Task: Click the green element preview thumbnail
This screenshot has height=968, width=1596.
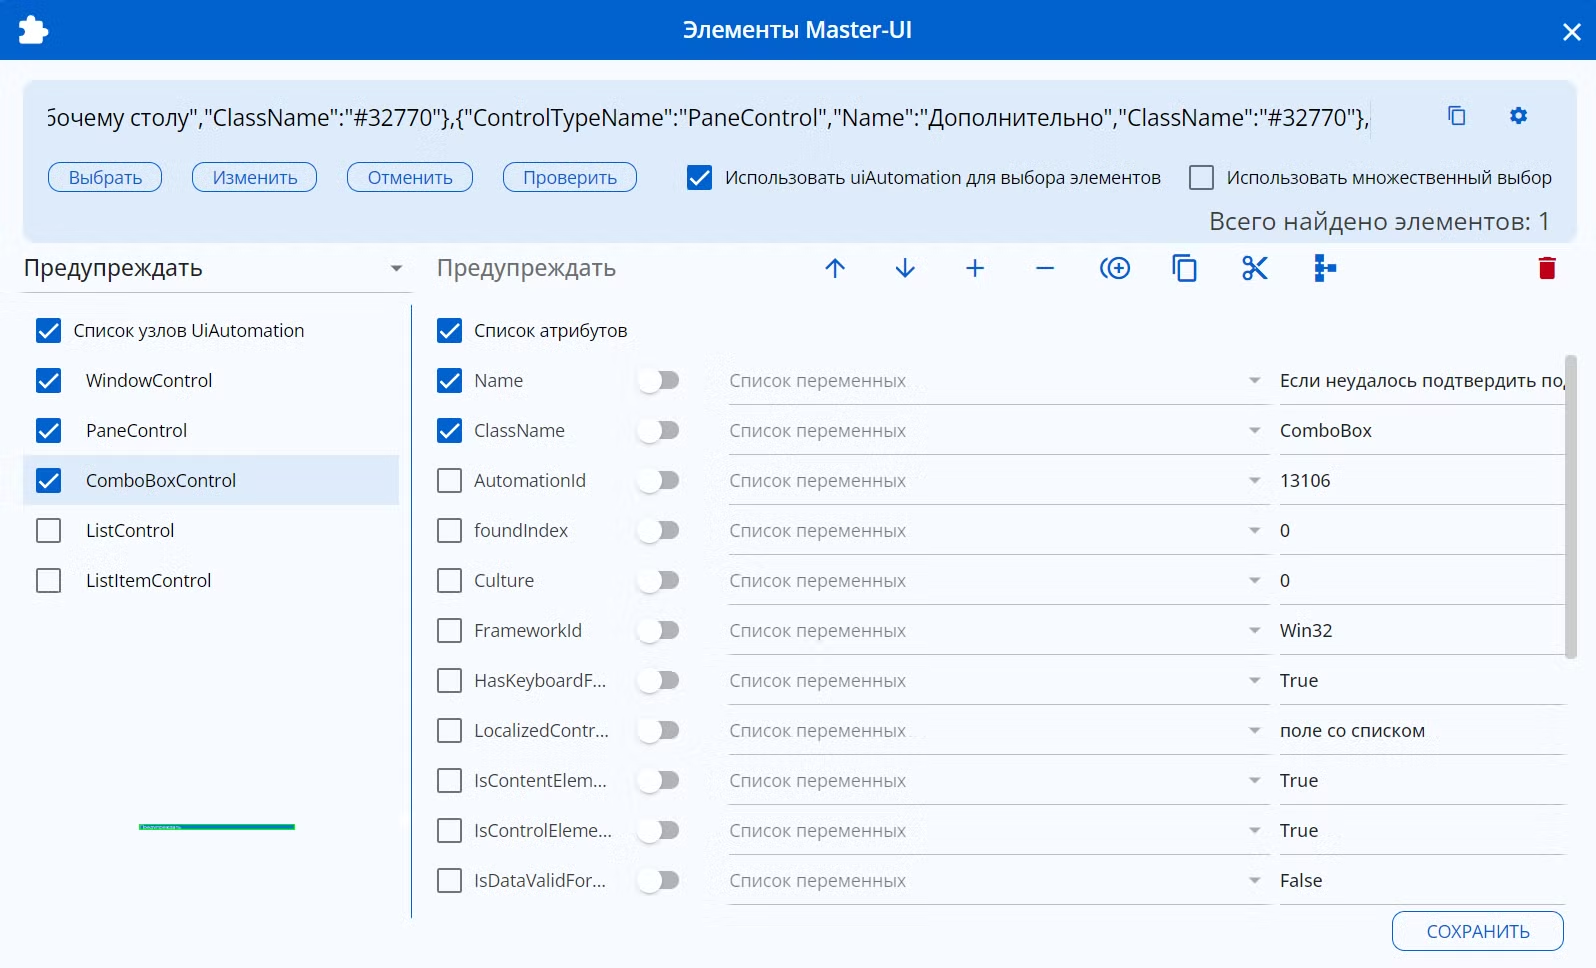Action: [x=217, y=827]
